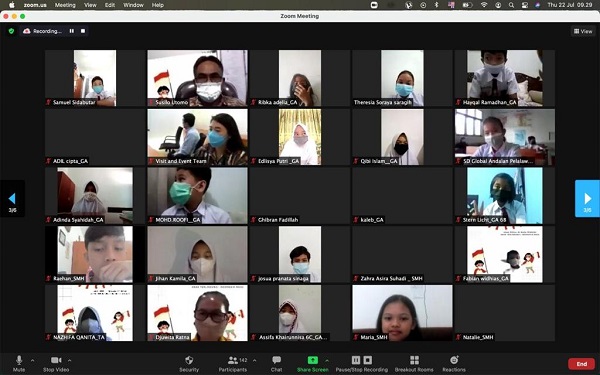Open the Edit menu

click(x=110, y=5)
